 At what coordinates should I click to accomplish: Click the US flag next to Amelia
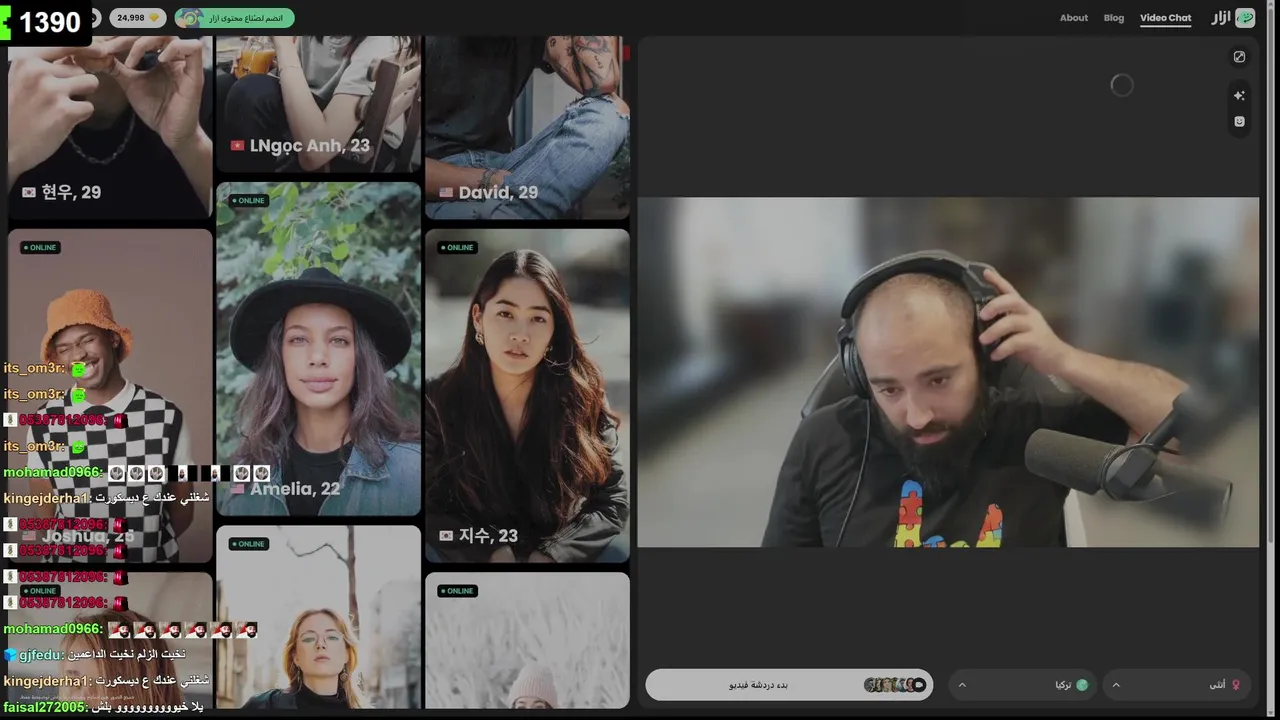pos(237,490)
